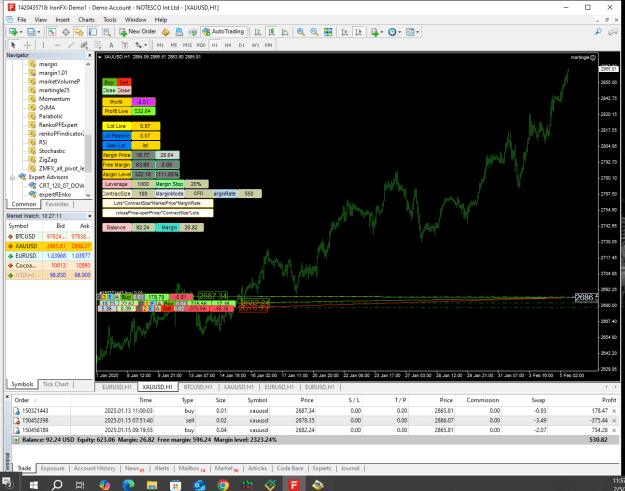Select the Vertical Line drawing tool
The image size is (625, 491).
[x=43, y=45]
